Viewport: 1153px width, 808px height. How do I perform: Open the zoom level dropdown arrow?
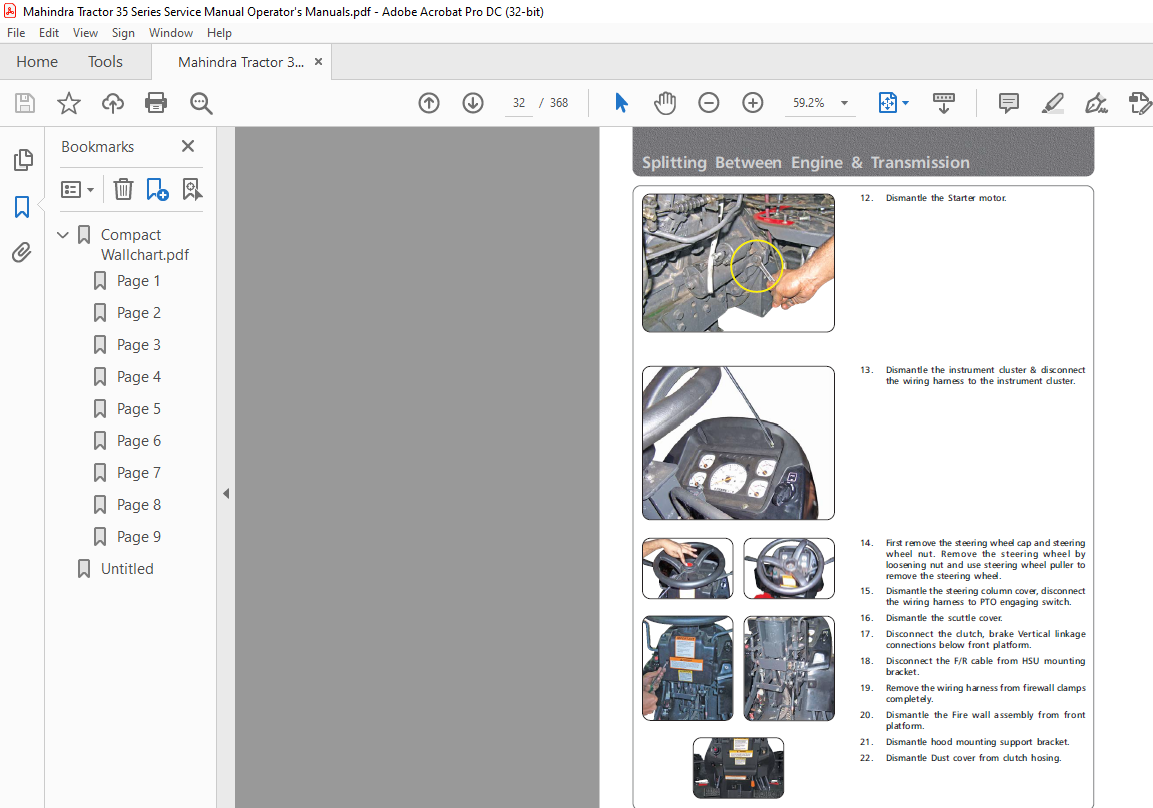[x=844, y=103]
